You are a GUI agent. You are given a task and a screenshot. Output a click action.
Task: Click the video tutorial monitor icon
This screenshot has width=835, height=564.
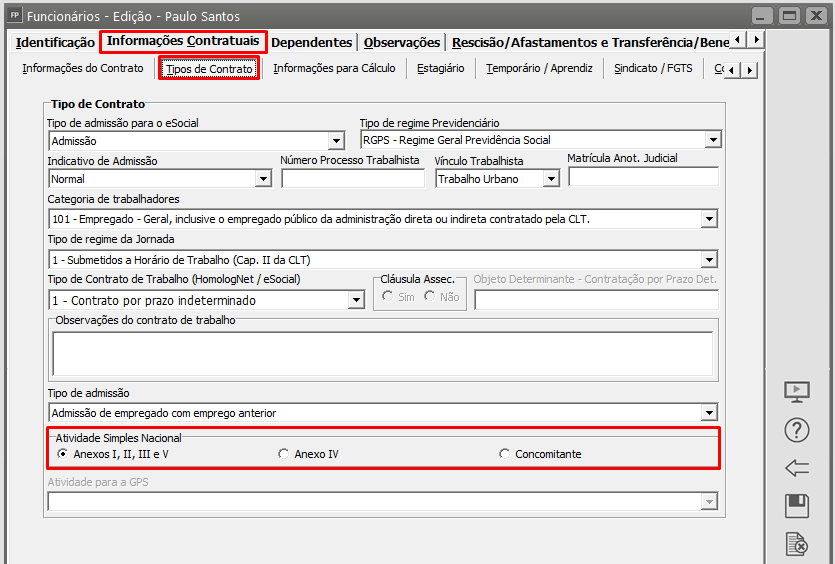click(796, 392)
